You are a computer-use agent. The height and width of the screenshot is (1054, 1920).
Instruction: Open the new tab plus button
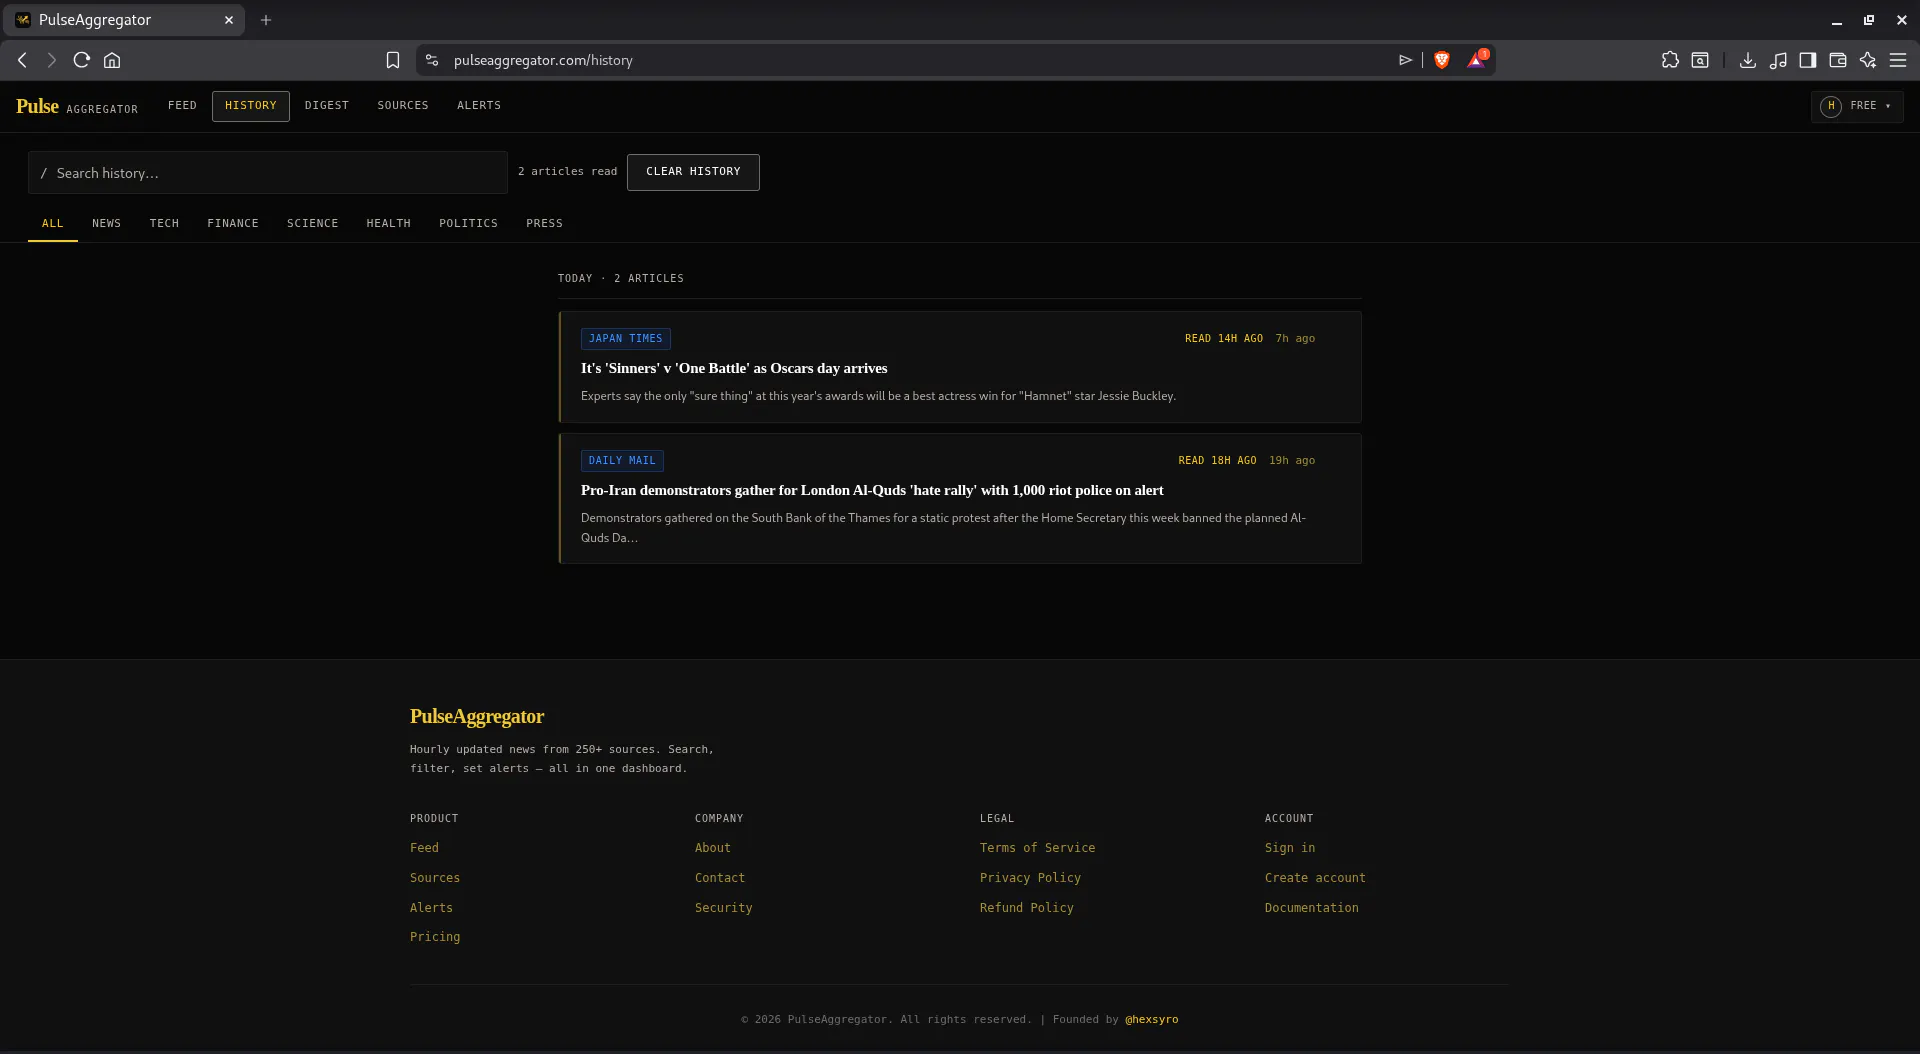266,20
